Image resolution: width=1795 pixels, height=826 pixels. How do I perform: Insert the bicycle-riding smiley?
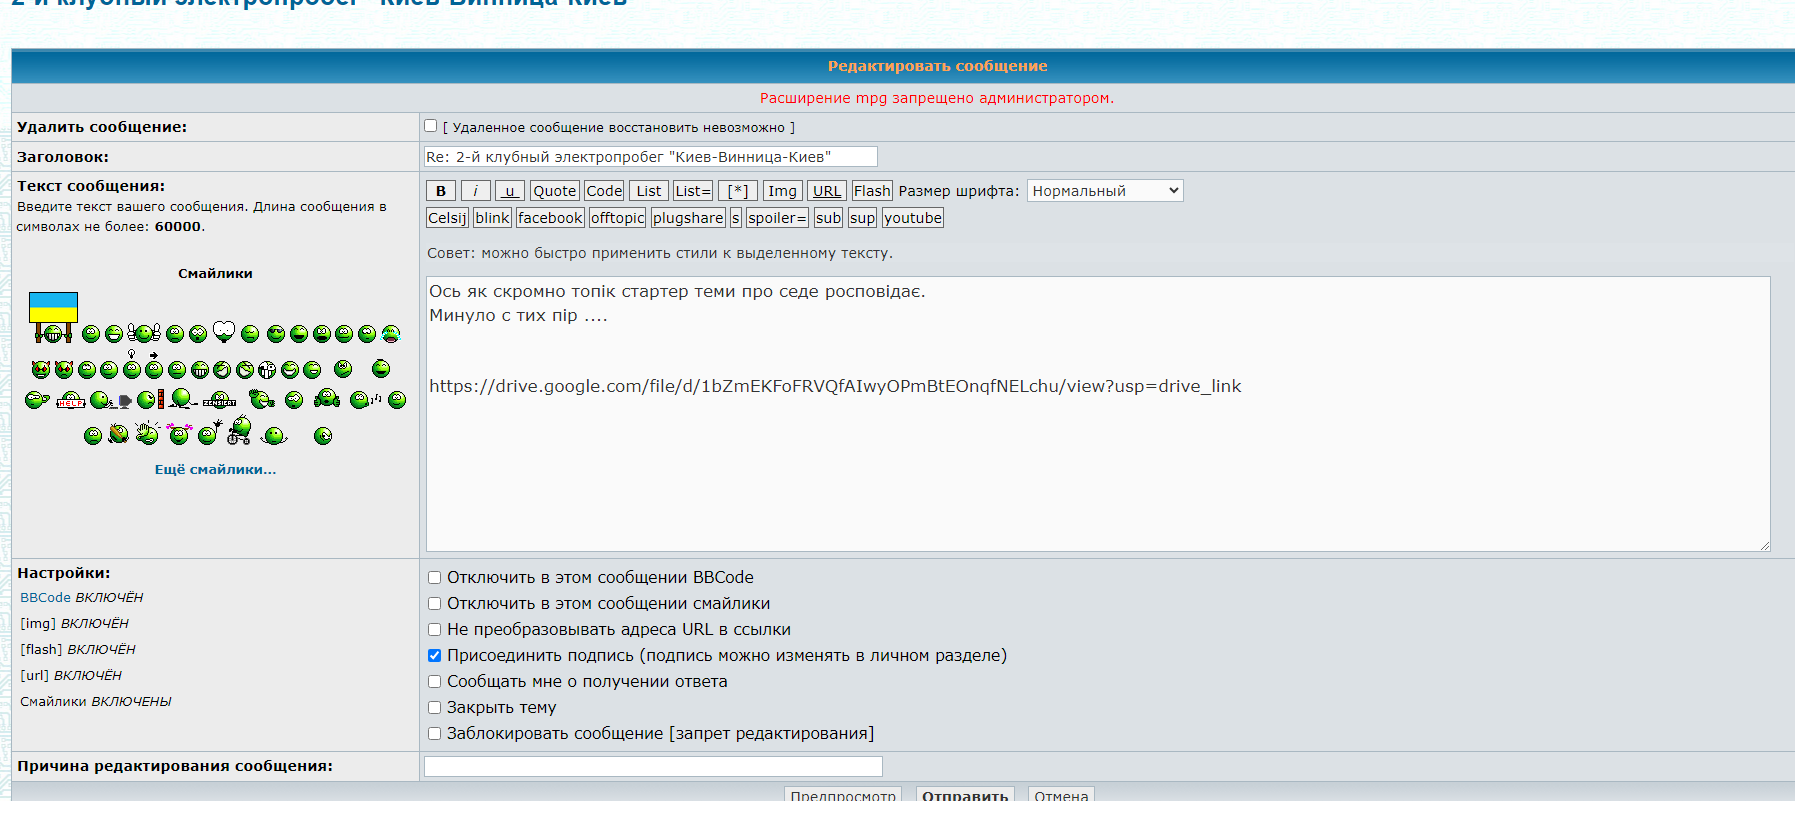239,430
